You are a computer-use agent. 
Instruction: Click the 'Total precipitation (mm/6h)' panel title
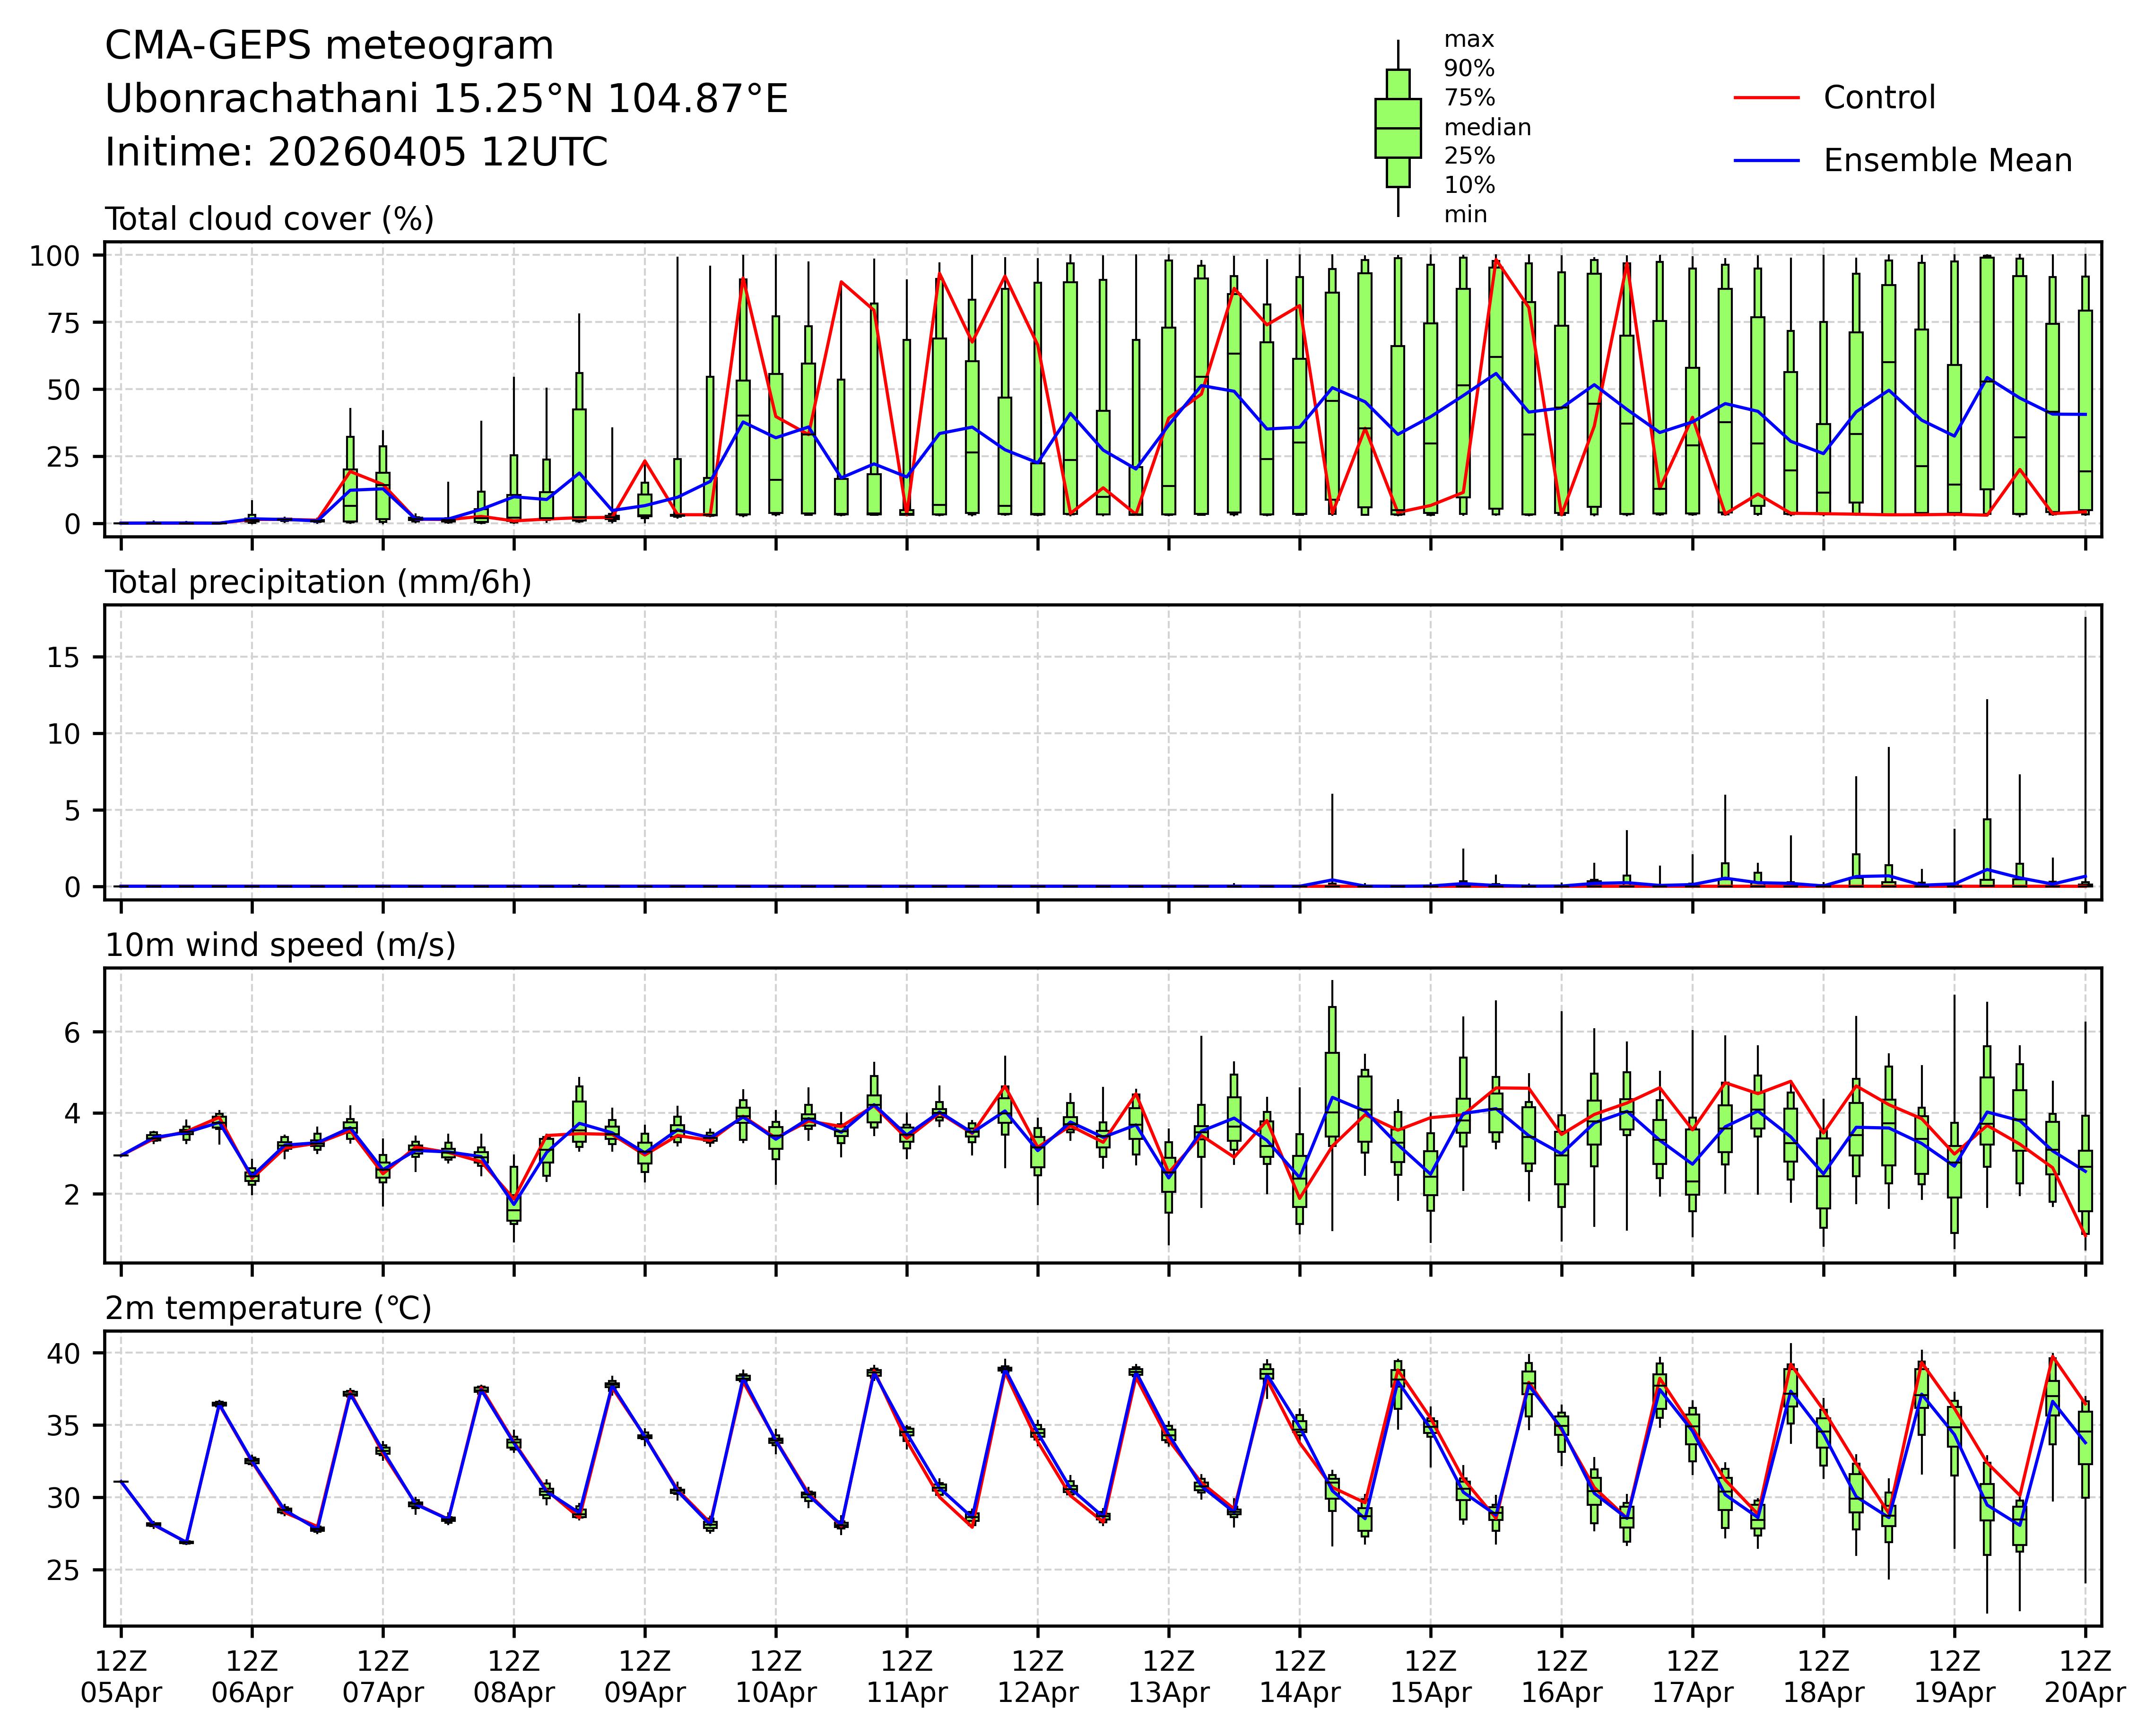pyautogui.click(x=318, y=582)
